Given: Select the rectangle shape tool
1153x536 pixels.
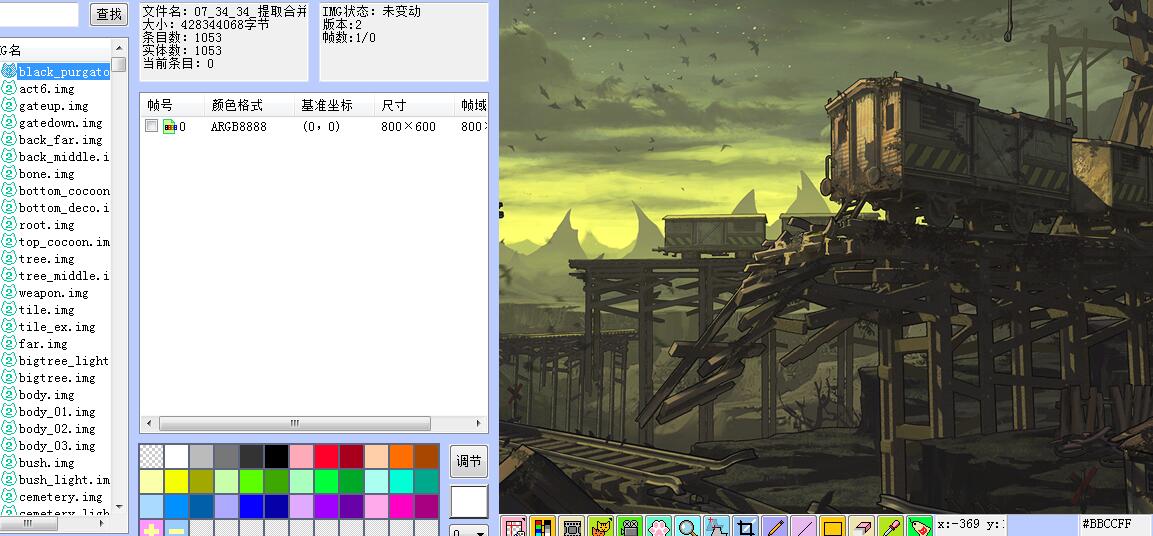Looking at the screenshot, I should 832,526.
